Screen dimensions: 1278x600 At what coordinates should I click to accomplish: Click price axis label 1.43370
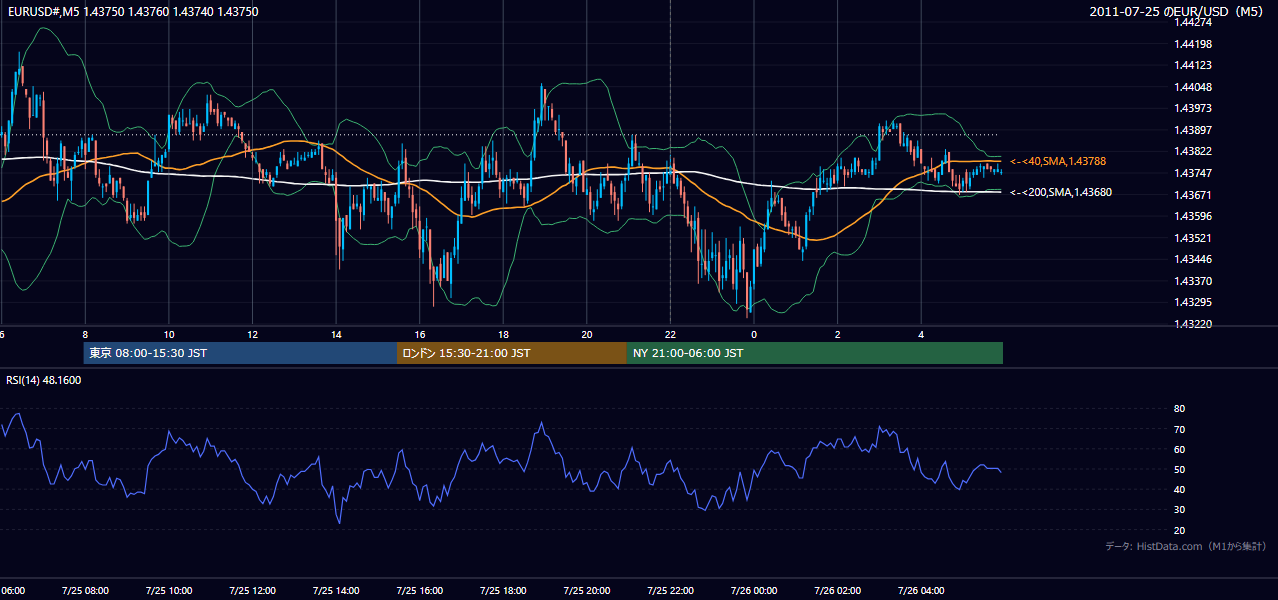pyautogui.click(x=1192, y=281)
